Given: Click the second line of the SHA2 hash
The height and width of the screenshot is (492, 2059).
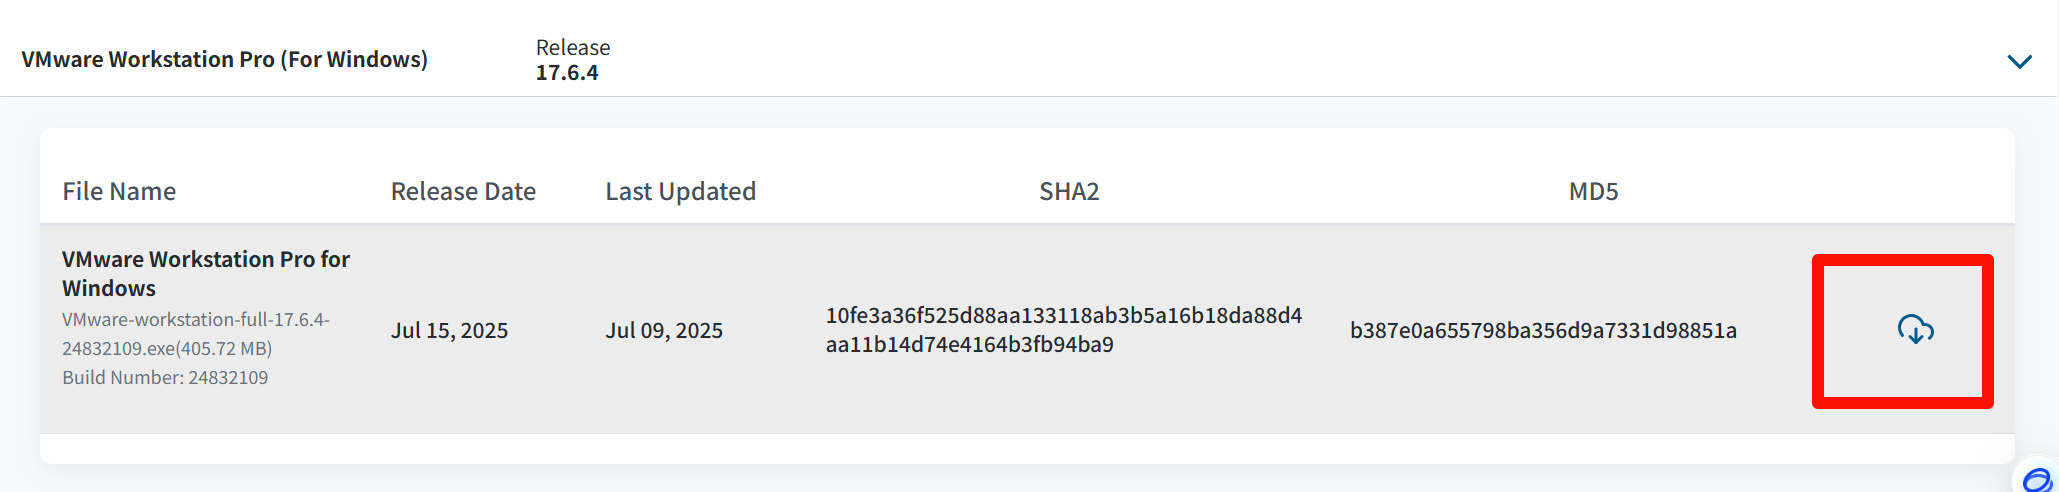Looking at the screenshot, I should point(969,345).
